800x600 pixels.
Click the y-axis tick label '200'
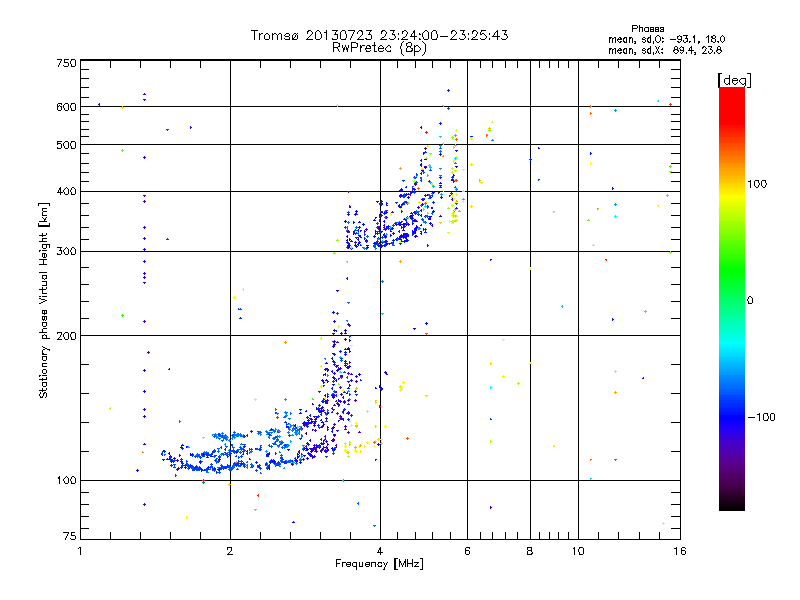66,336
